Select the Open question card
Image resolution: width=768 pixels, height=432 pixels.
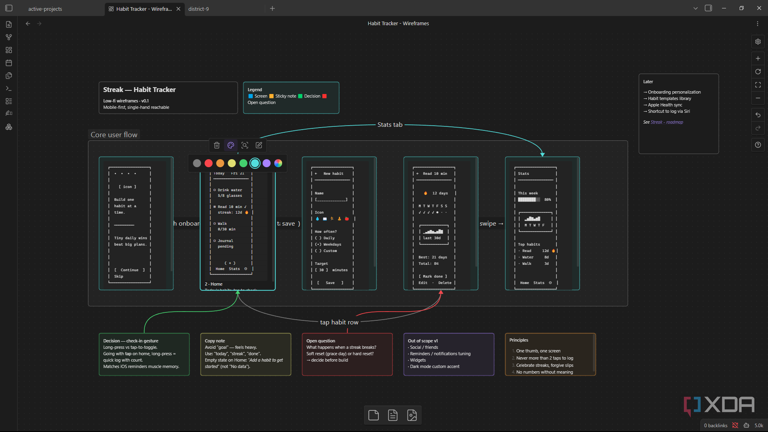tap(347, 355)
